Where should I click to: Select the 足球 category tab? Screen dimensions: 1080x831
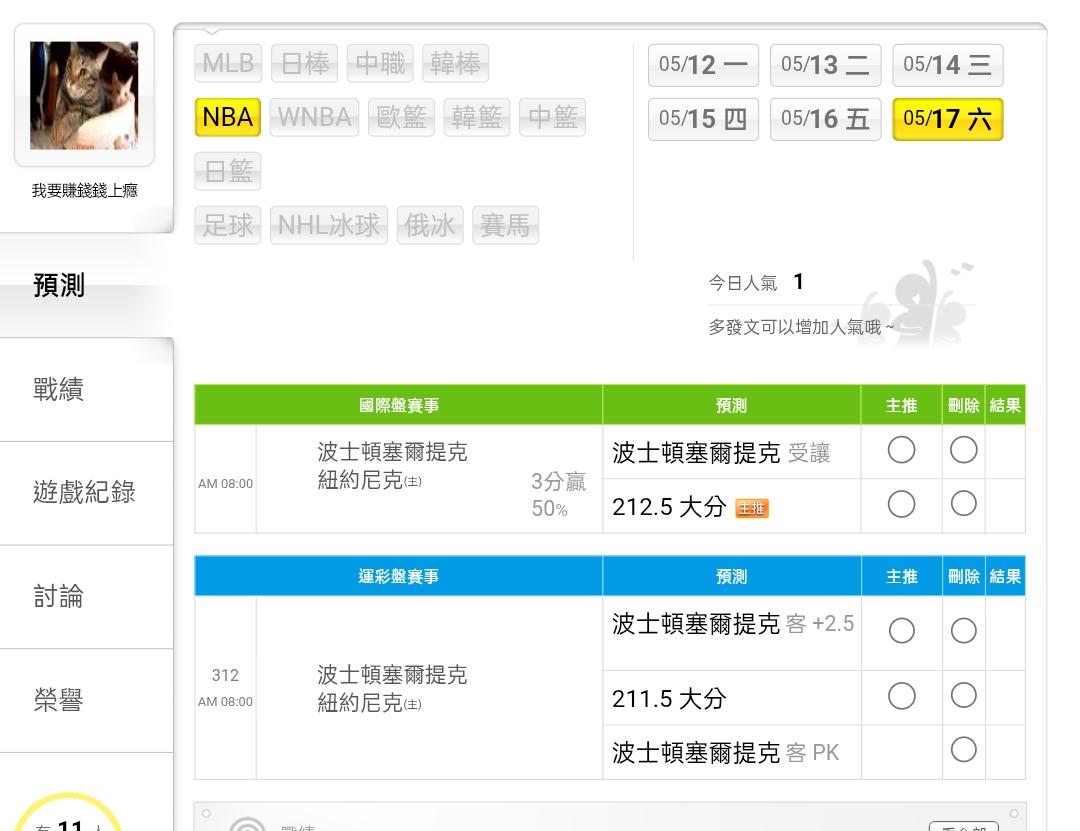pos(228,225)
